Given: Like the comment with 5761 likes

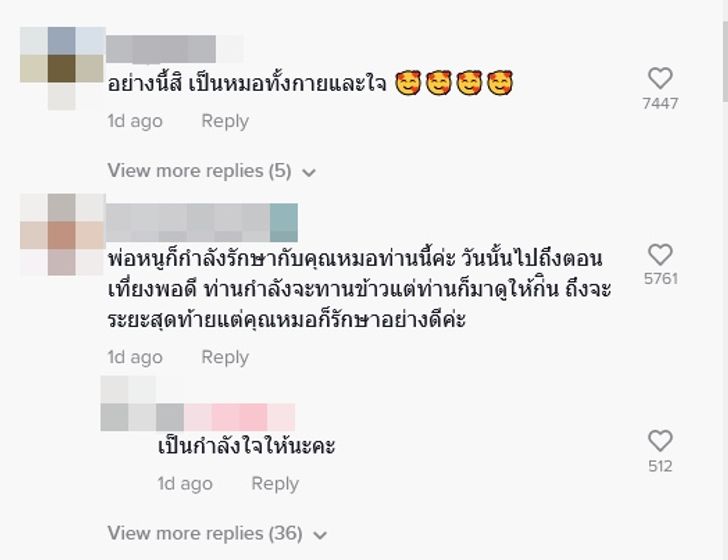Looking at the screenshot, I should tap(660, 254).
